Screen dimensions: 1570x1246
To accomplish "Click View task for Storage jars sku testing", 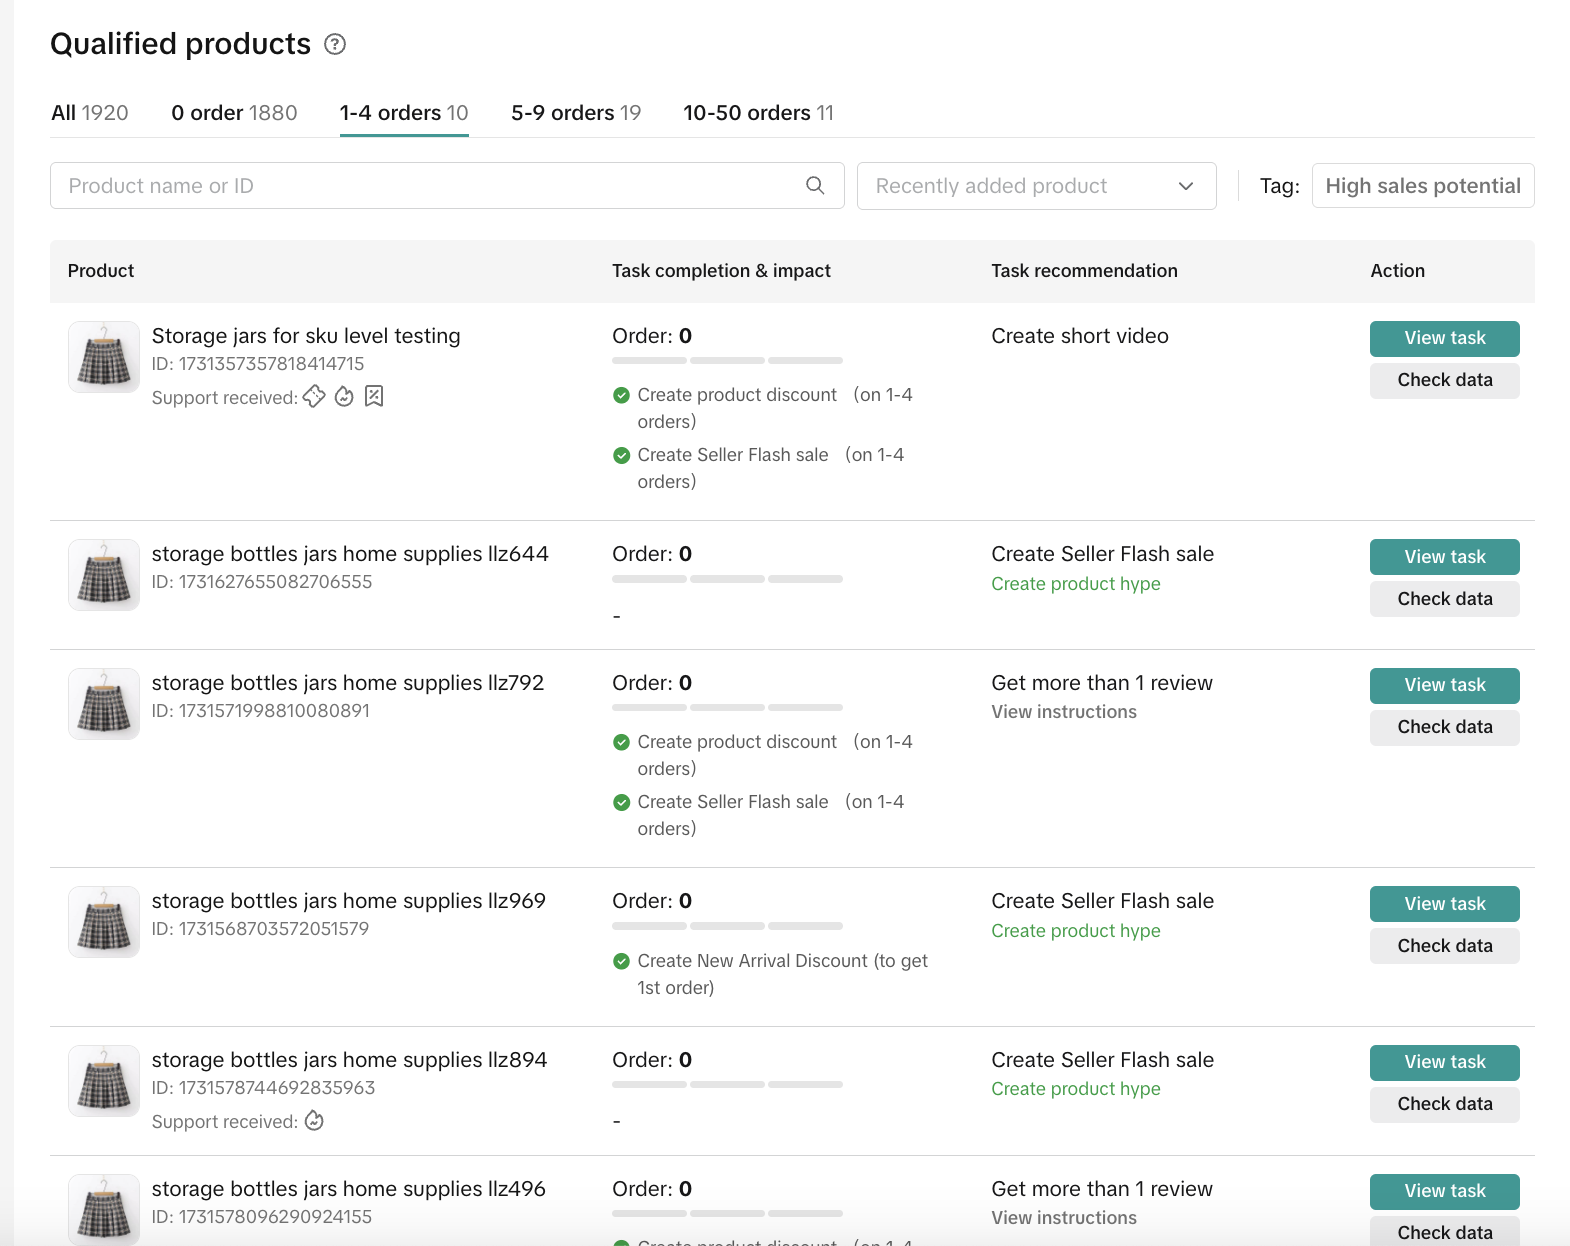I will pyautogui.click(x=1444, y=338).
